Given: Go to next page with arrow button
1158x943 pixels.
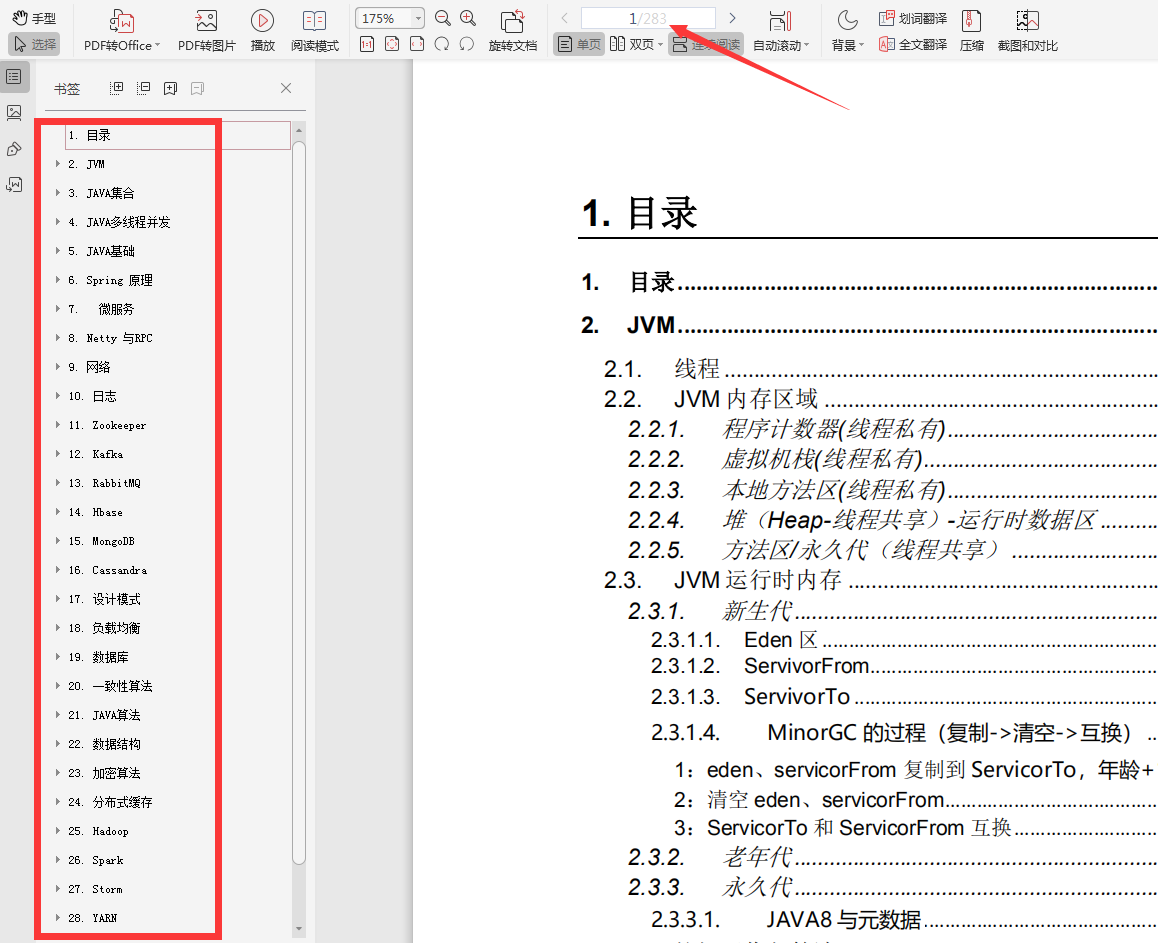Looking at the screenshot, I should 733,17.
